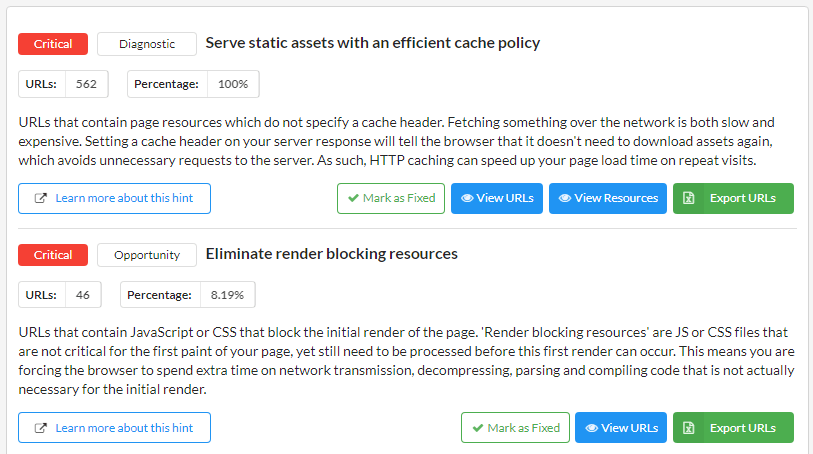The image size is (813, 454).
Task: Click eye icon on cache policy View URLs
Action: coord(467,198)
